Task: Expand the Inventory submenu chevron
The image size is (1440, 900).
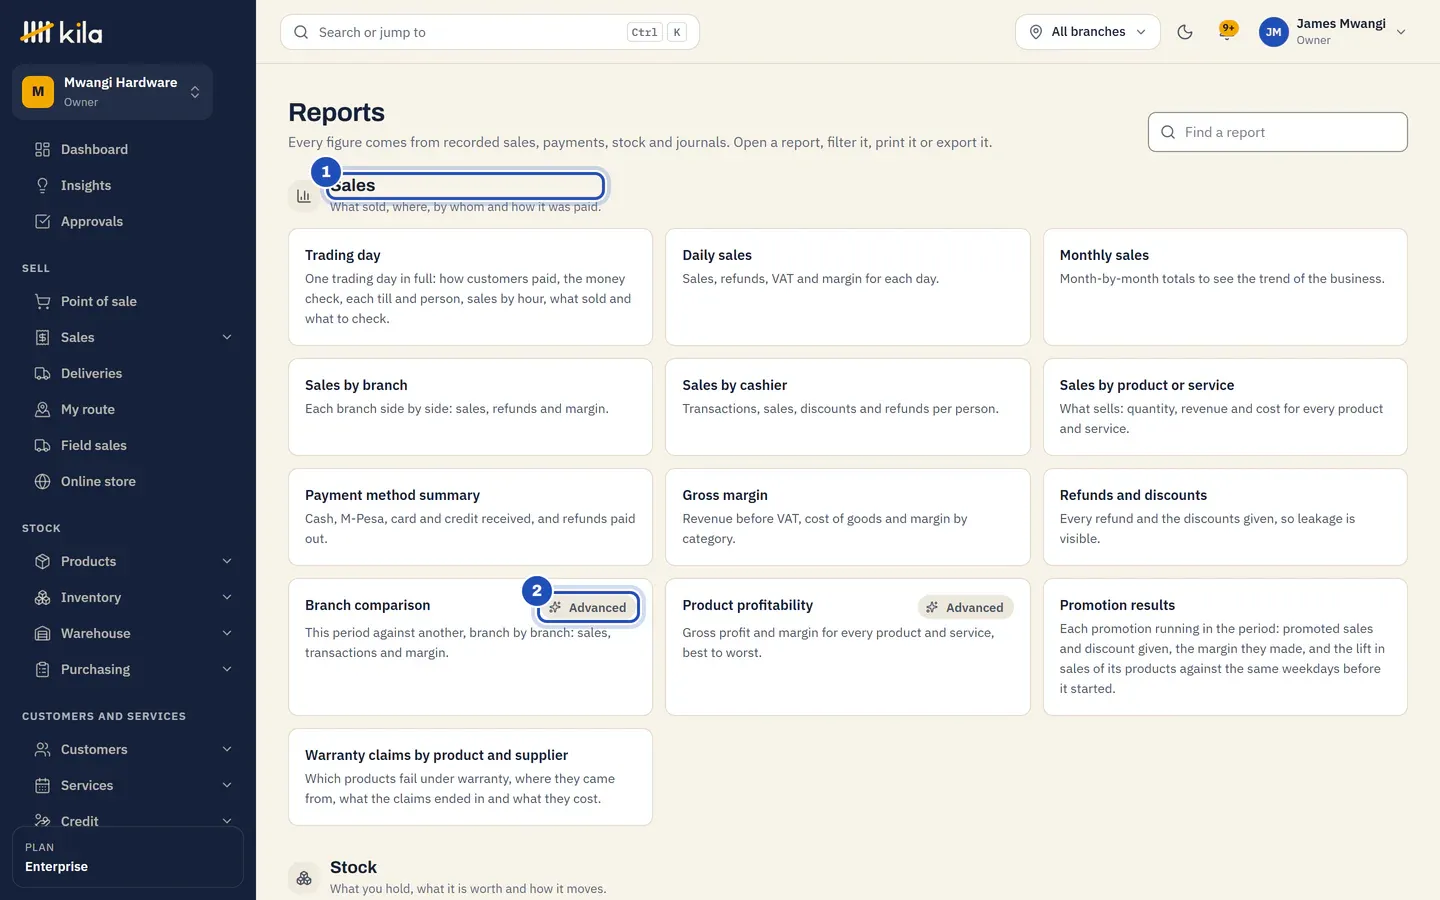Action: 227,598
